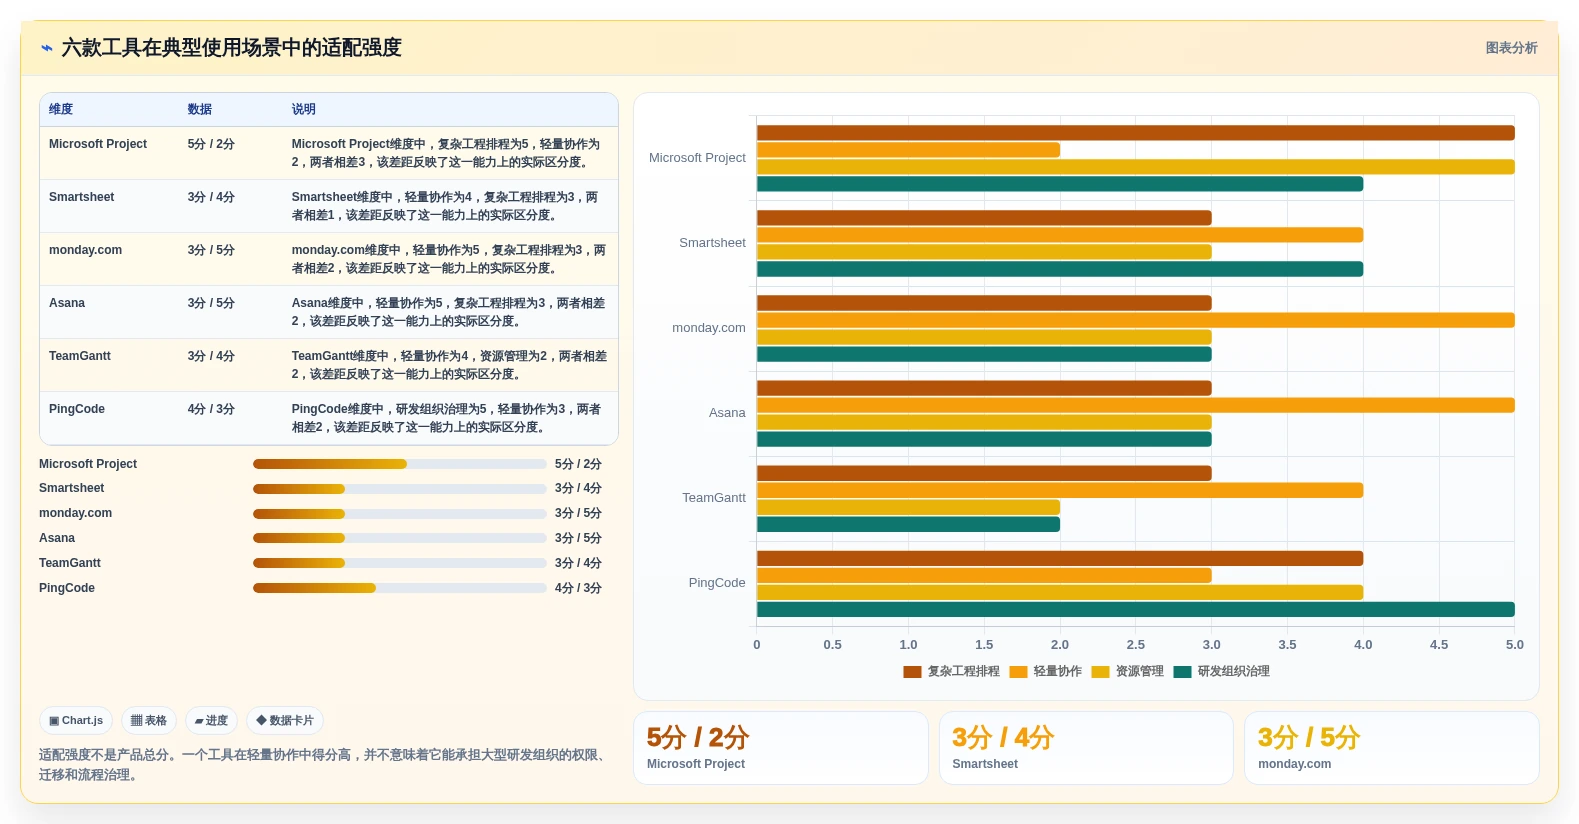Click monday.com's orange 轻量协作 bar in chart
This screenshot has width=1579, height=824.
[1136, 320]
